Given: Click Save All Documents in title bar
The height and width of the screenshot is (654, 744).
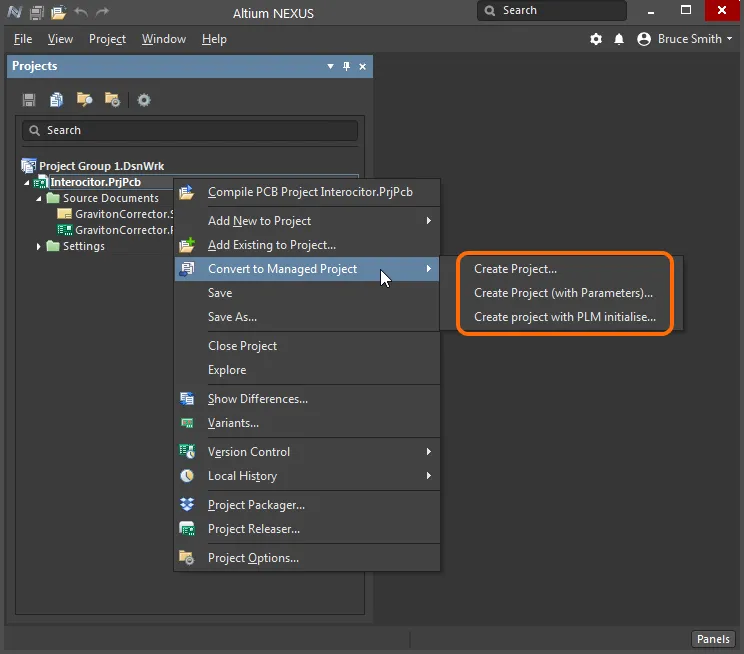Looking at the screenshot, I should pos(37,12).
